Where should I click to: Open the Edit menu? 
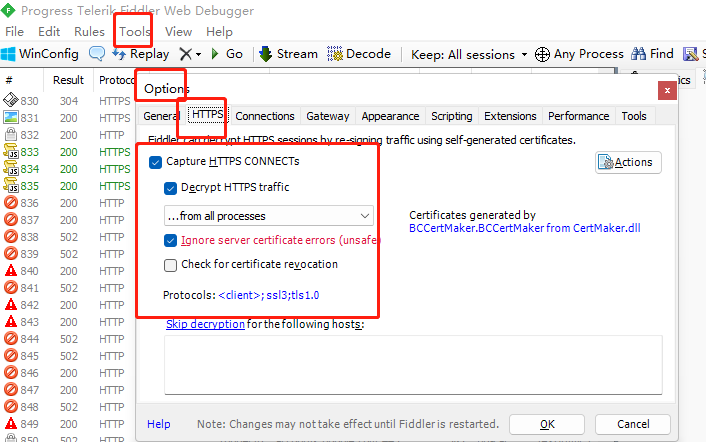pos(49,32)
